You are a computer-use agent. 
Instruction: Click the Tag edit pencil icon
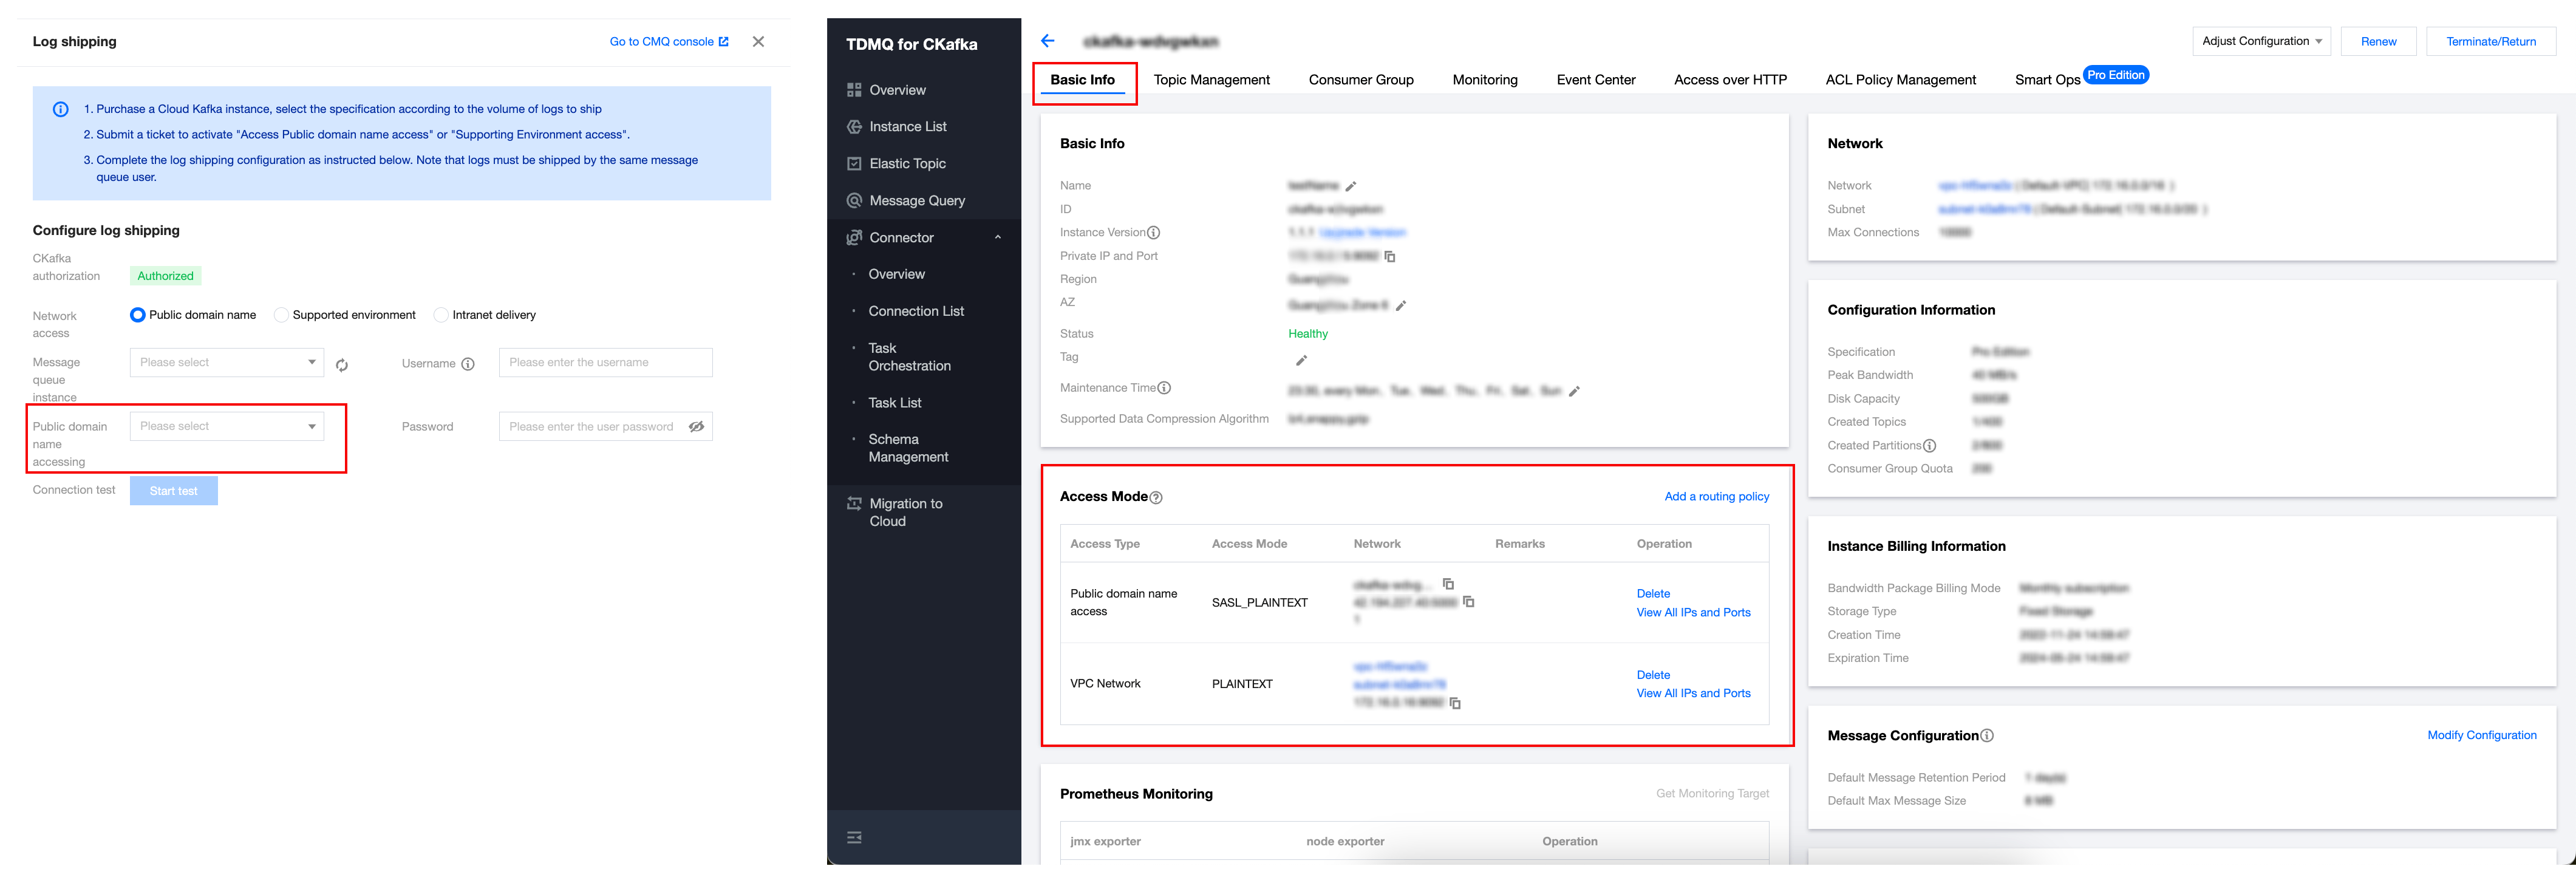1301,360
